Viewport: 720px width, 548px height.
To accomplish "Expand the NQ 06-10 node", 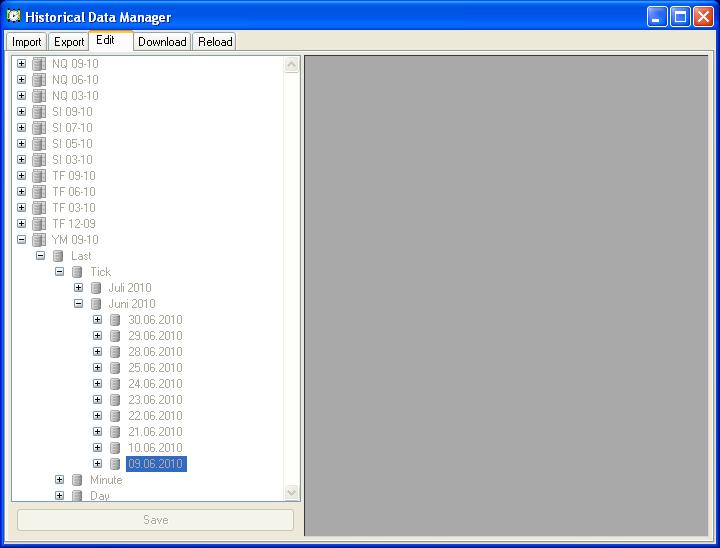I will click(22, 79).
